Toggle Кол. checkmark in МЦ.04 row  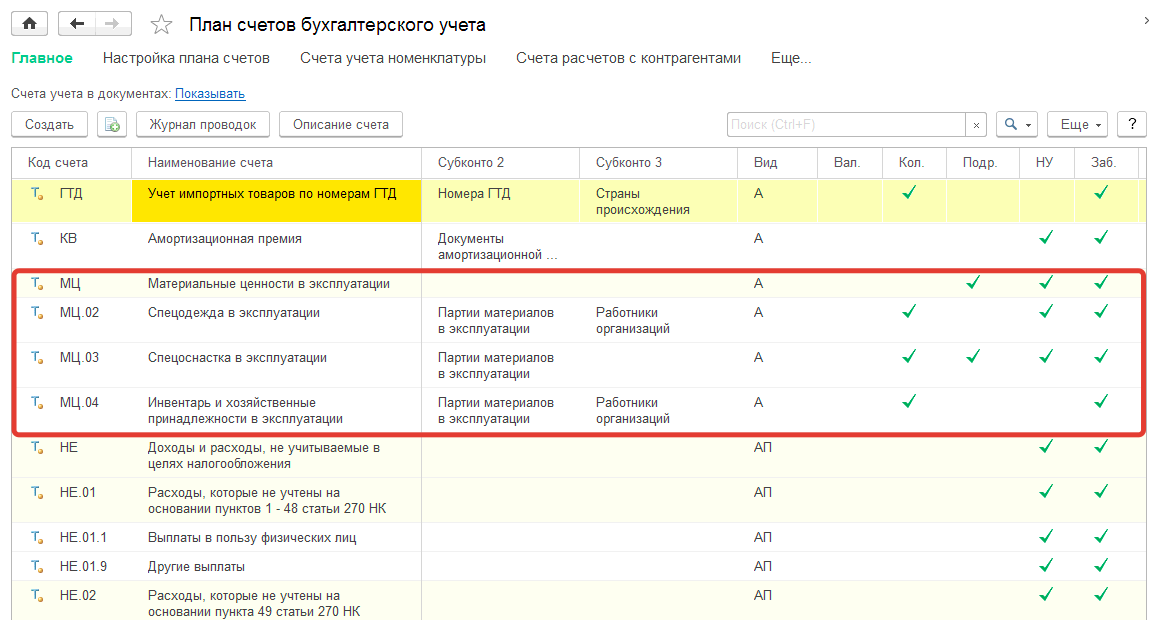pyautogui.click(x=909, y=401)
